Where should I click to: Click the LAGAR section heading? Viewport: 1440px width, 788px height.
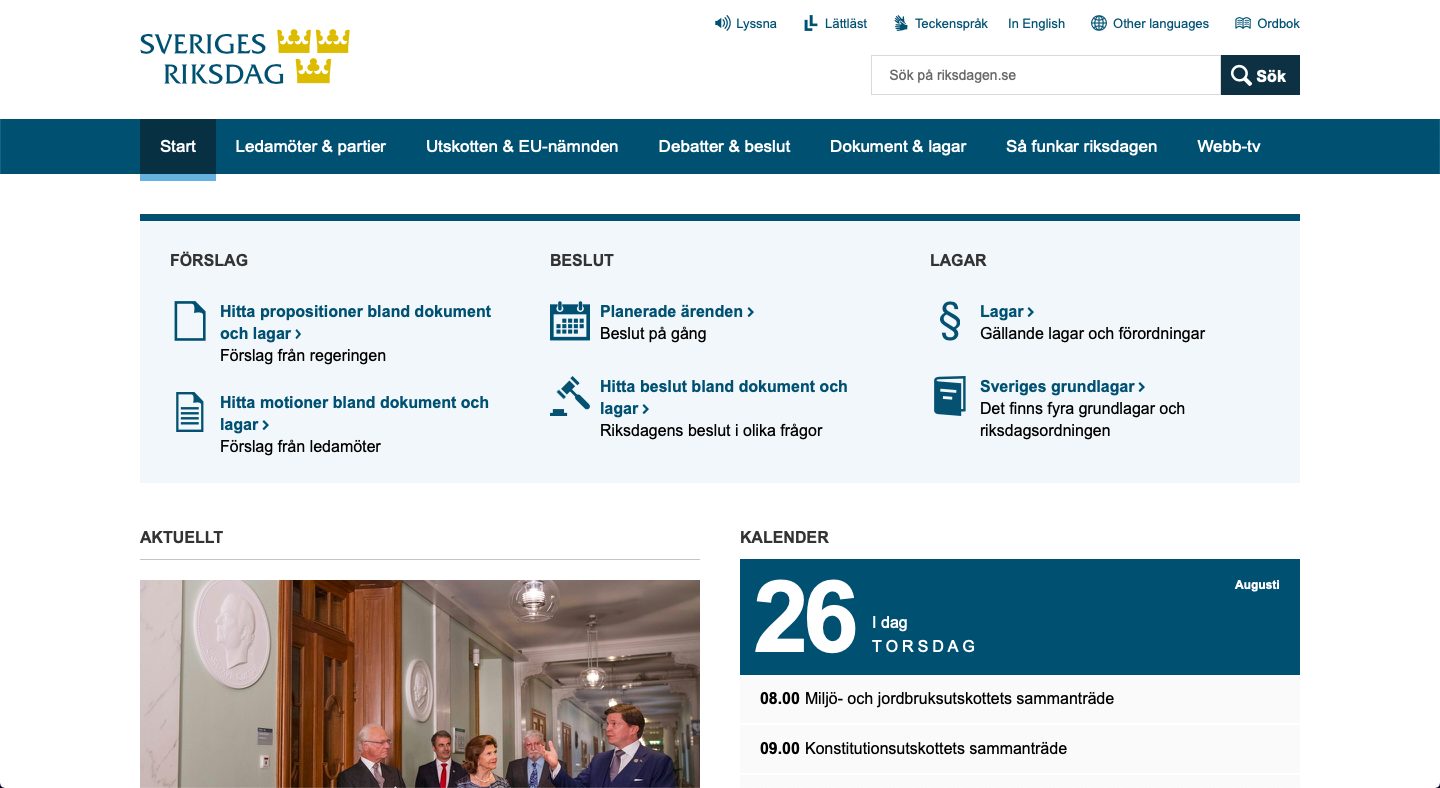pos(958,260)
